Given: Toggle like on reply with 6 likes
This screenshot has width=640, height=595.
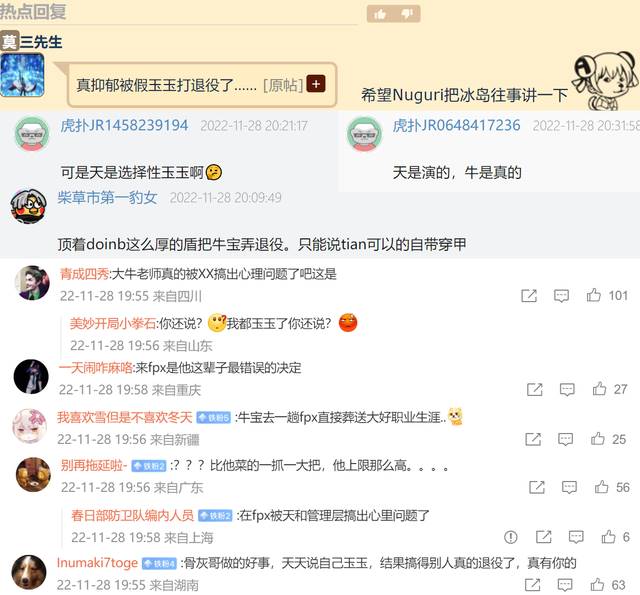Looking at the screenshot, I should (608, 537).
